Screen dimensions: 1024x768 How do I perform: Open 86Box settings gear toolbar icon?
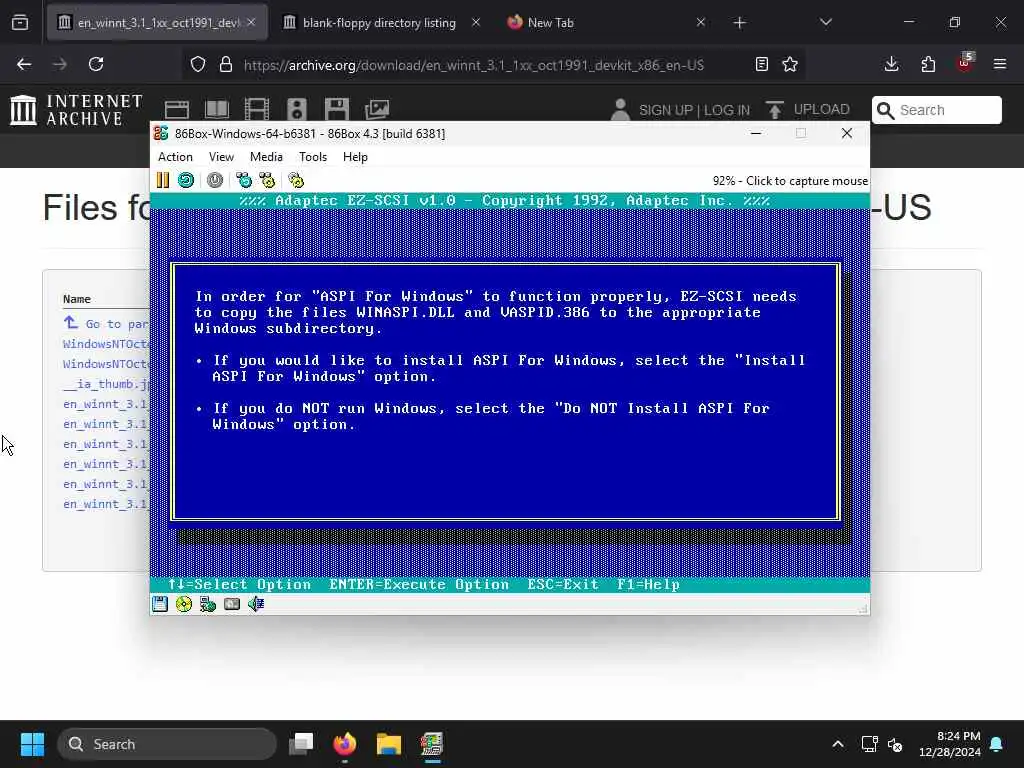click(x=296, y=180)
